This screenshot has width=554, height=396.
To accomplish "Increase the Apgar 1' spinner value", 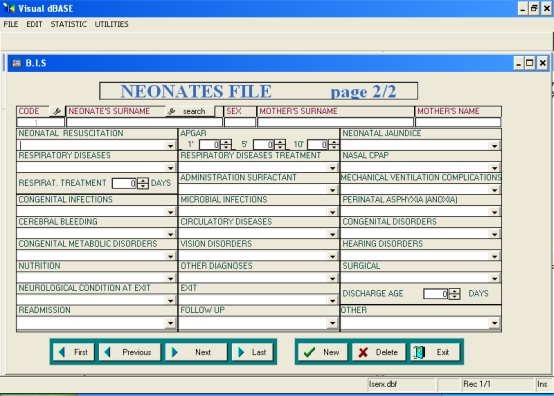I will pyautogui.click(x=226, y=142).
